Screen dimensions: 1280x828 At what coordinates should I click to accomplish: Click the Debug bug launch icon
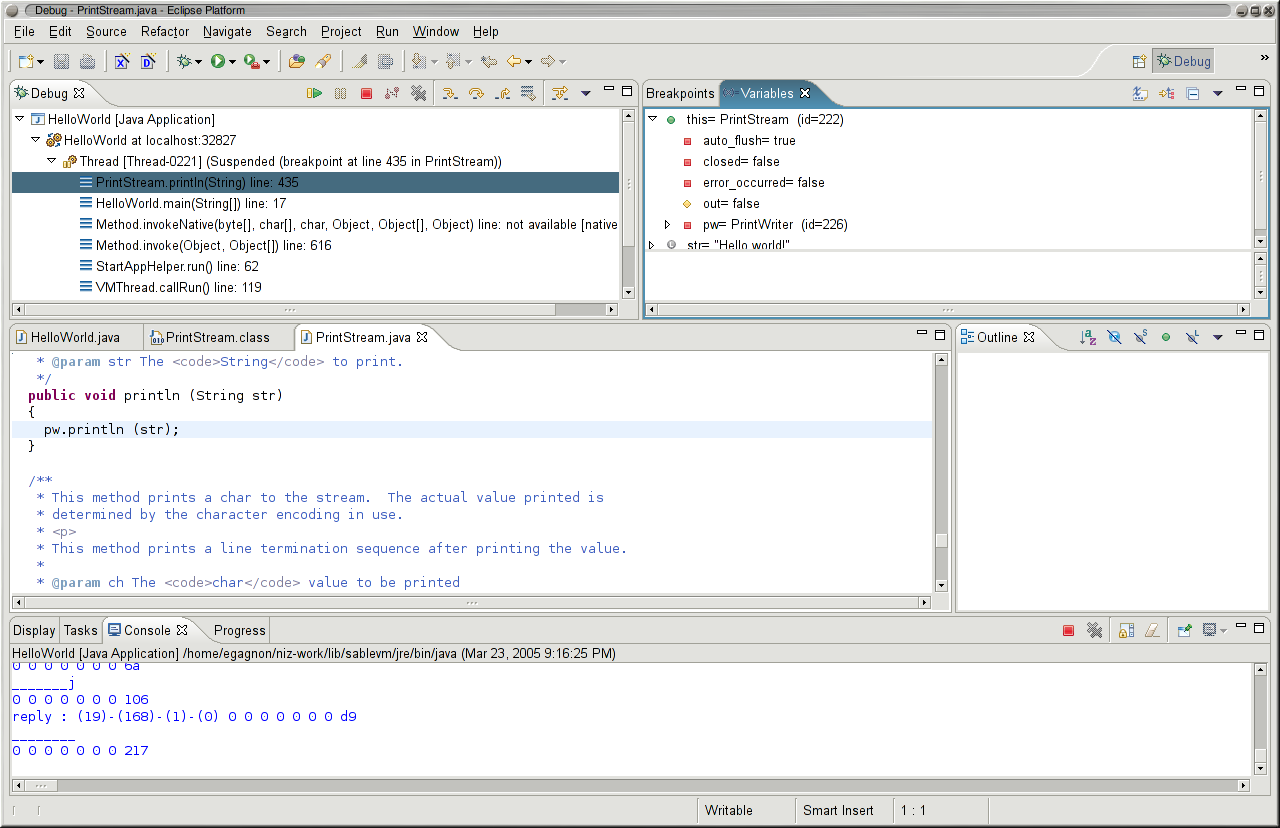[184, 62]
